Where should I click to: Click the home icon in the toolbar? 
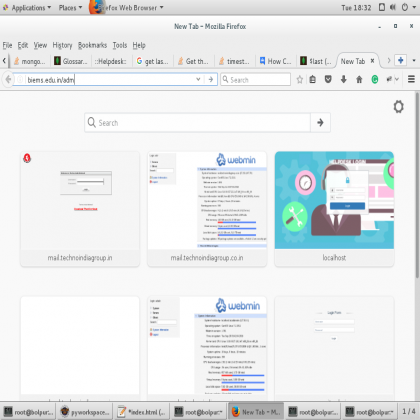click(x=359, y=79)
